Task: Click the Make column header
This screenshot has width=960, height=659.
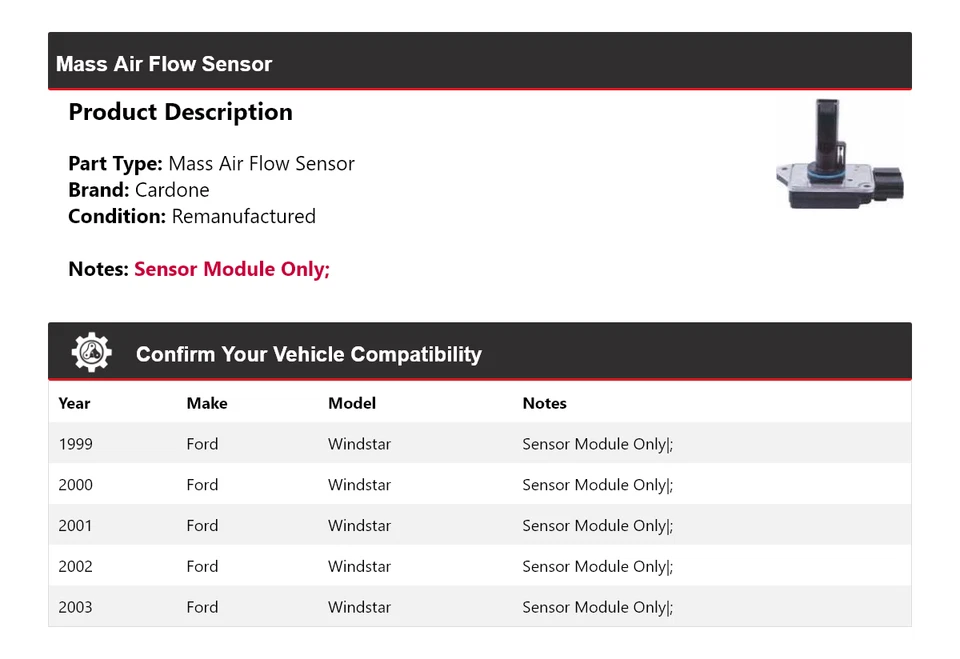Action: click(x=206, y=403)
